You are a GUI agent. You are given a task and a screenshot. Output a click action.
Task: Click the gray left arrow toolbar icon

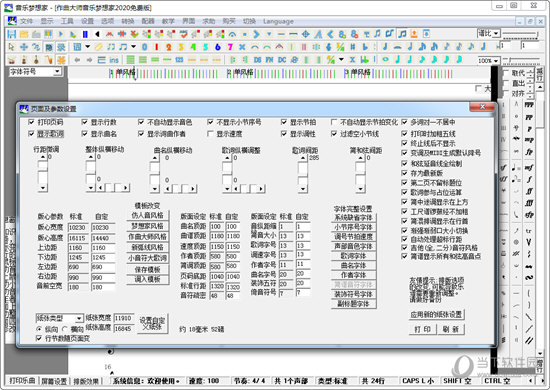coord(77,60)
